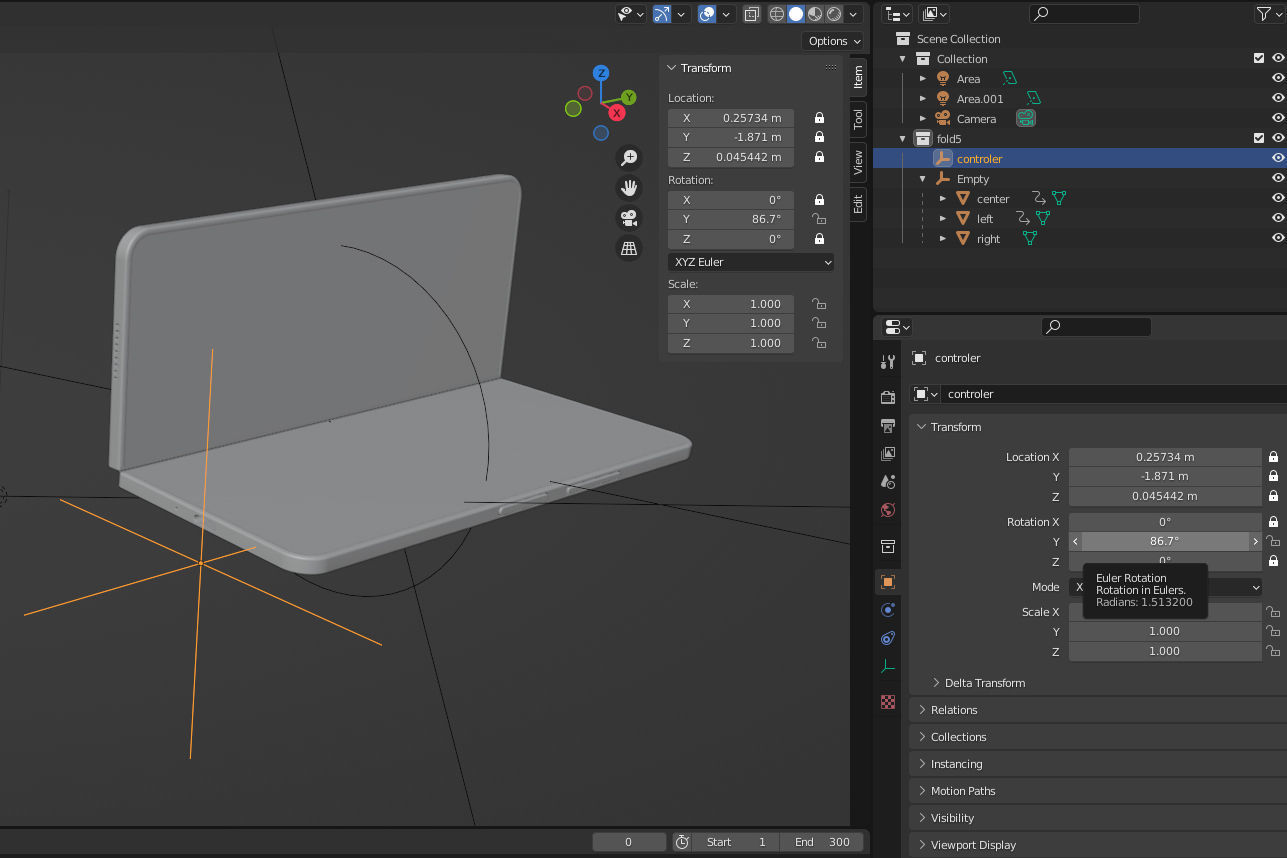This screenshot has height=858, width=1287.
Task: Hide the controler object via eye icon
Action: [x=1277, y=159]
